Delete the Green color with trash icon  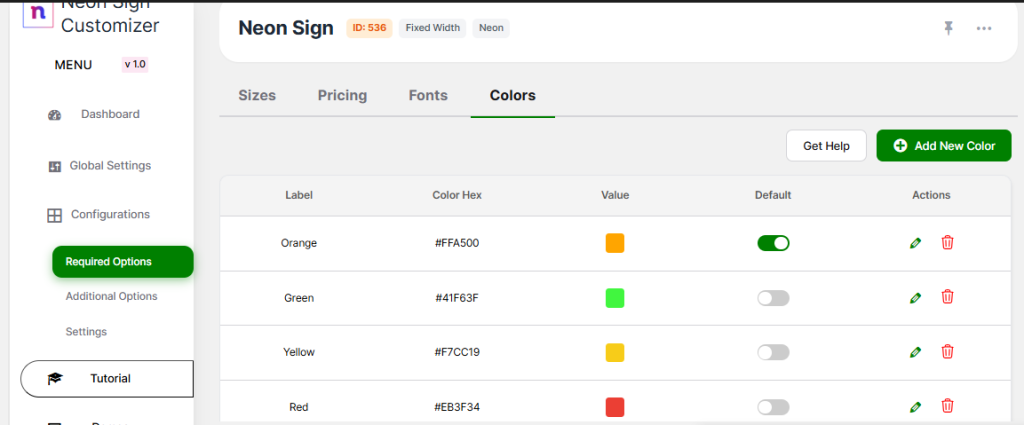(947, 297)
